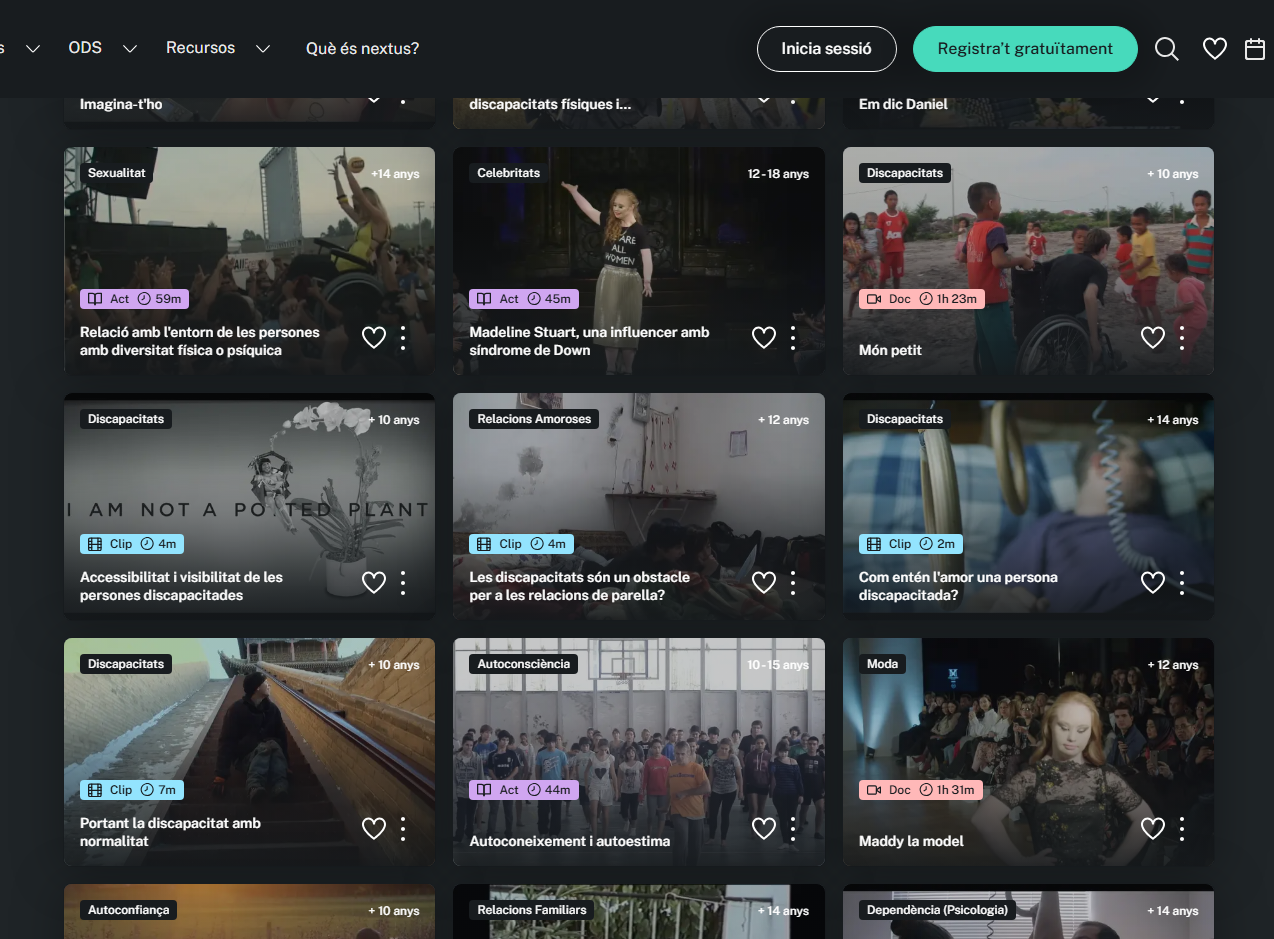Click 'Registra't gratuïtament' button
Screen dimensions: 1274x939
click(1025, 49)
